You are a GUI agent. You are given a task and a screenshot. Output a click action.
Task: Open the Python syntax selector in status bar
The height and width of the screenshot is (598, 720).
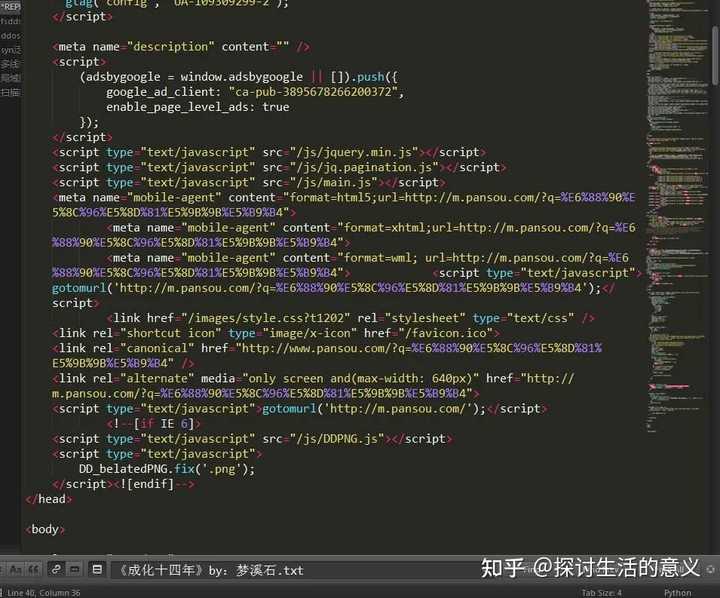[x=677, y=592]
